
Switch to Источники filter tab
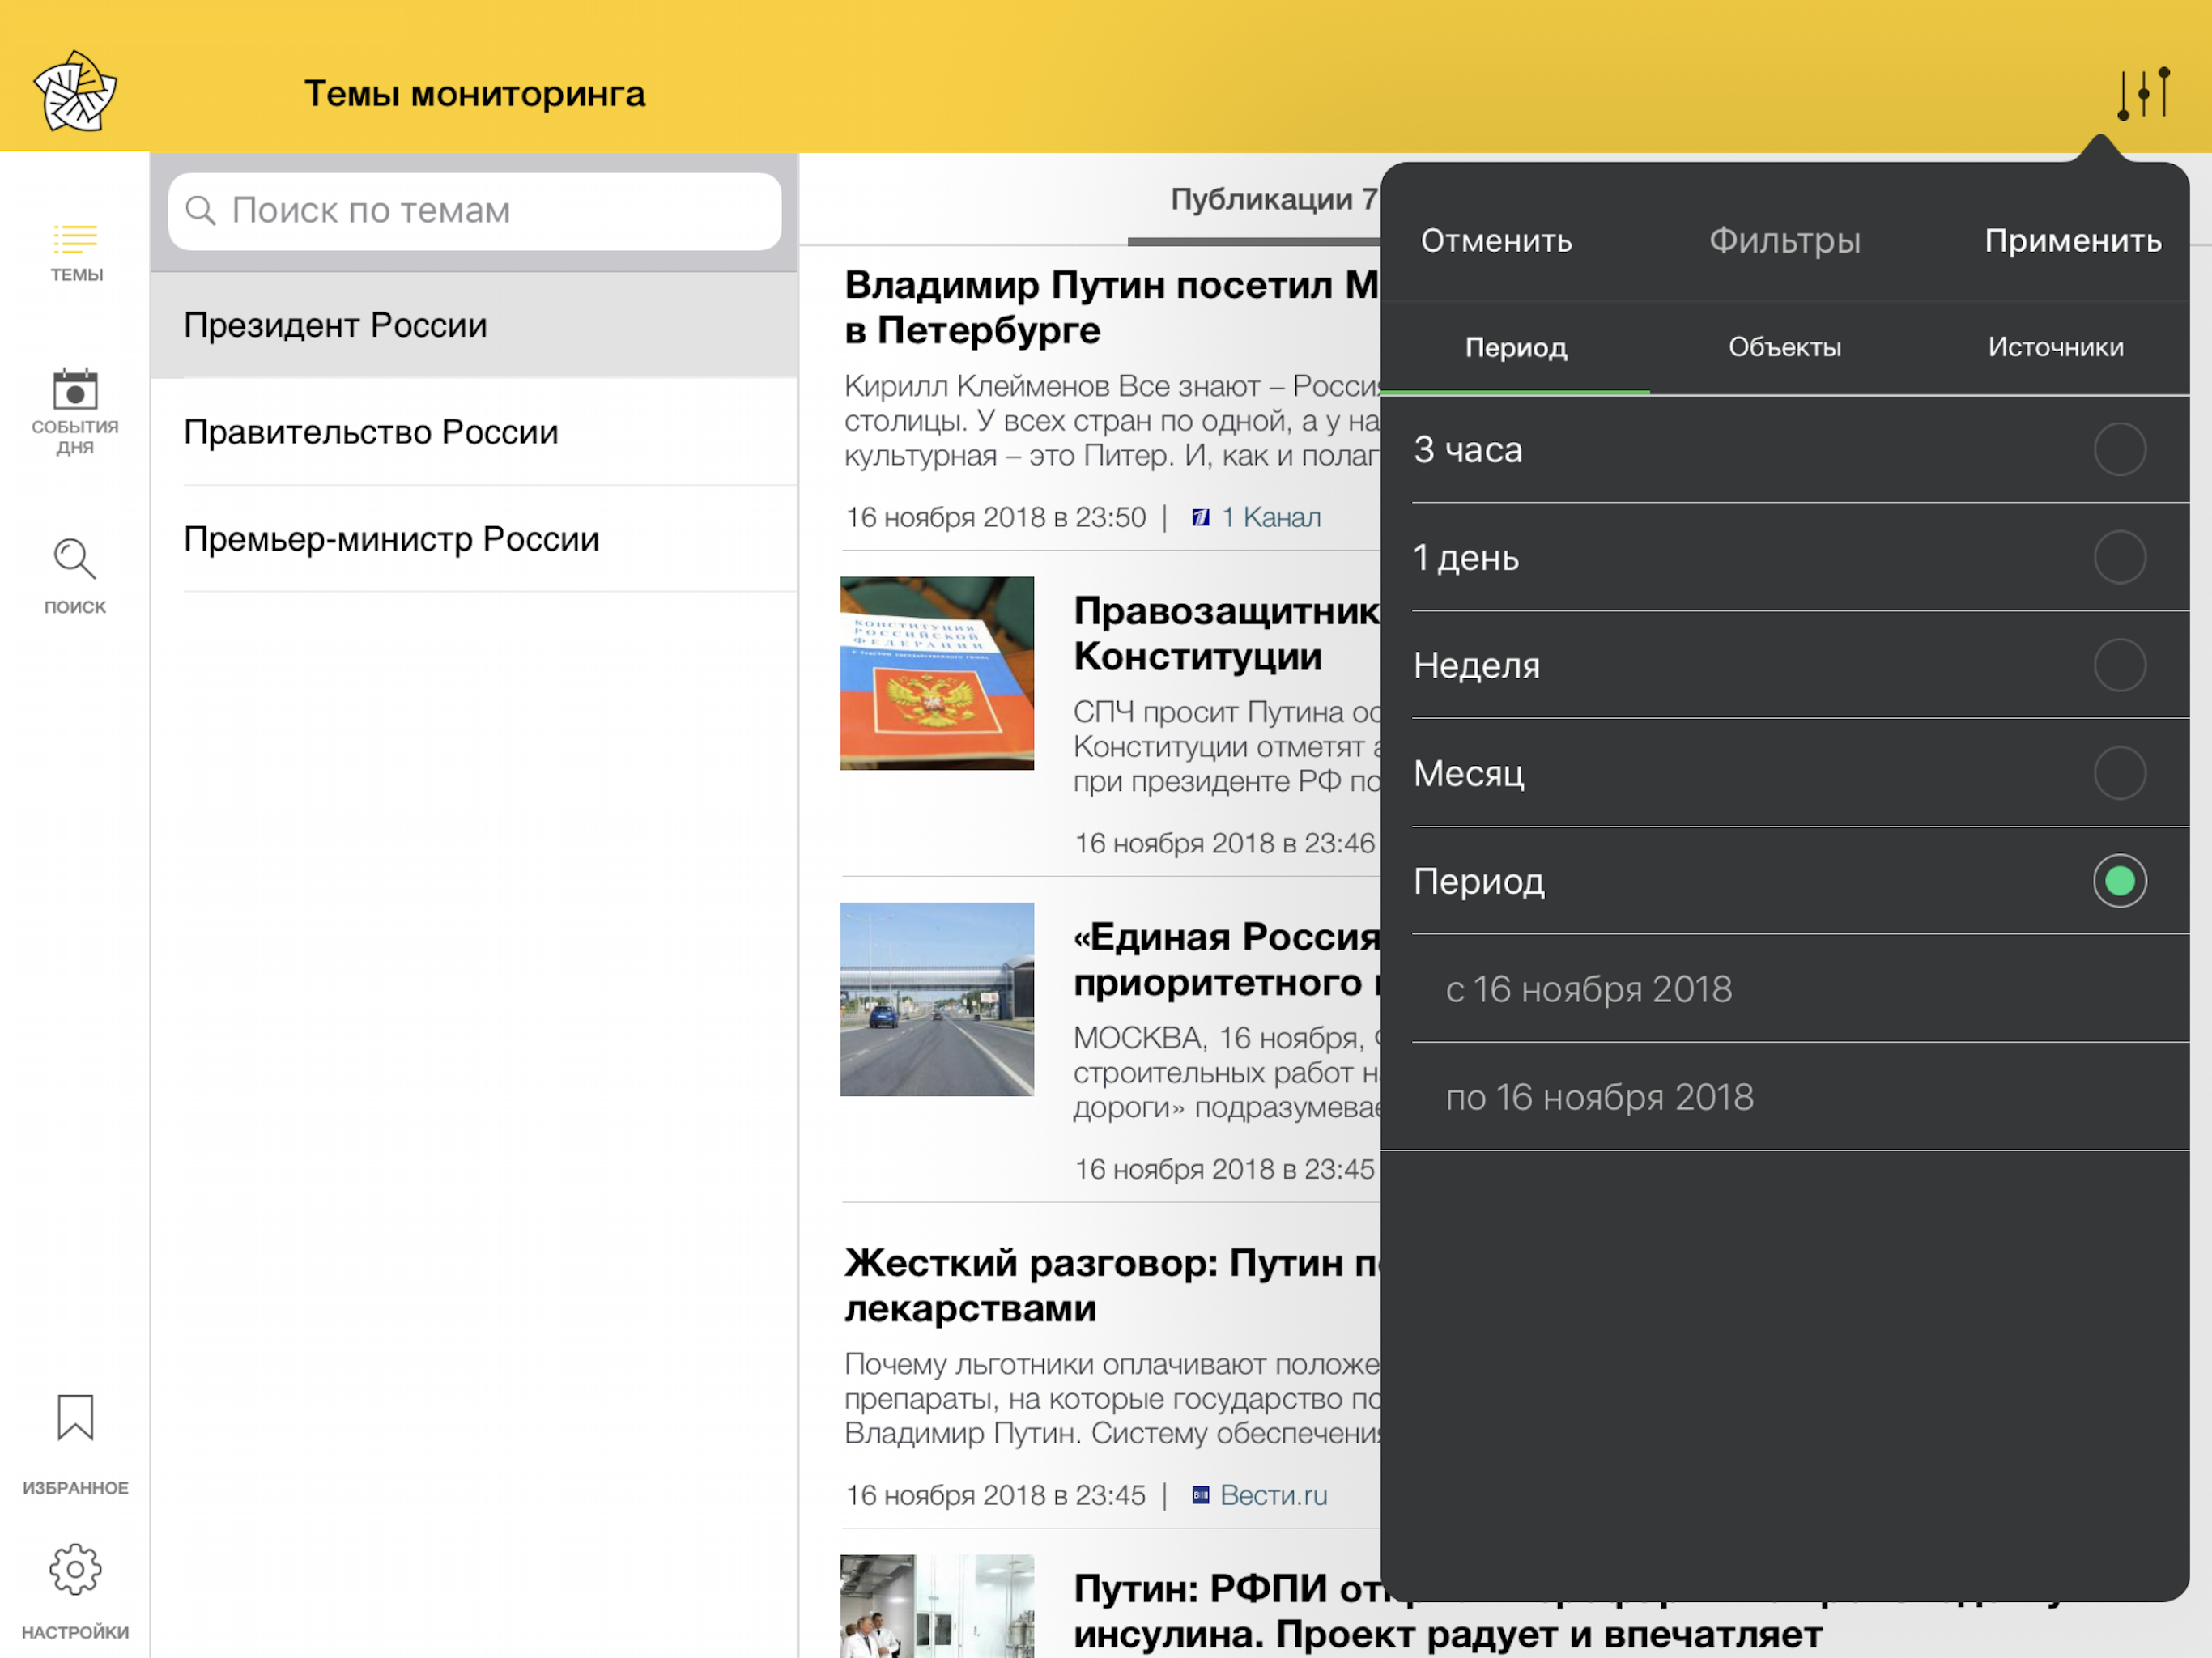click(2055, 347)
